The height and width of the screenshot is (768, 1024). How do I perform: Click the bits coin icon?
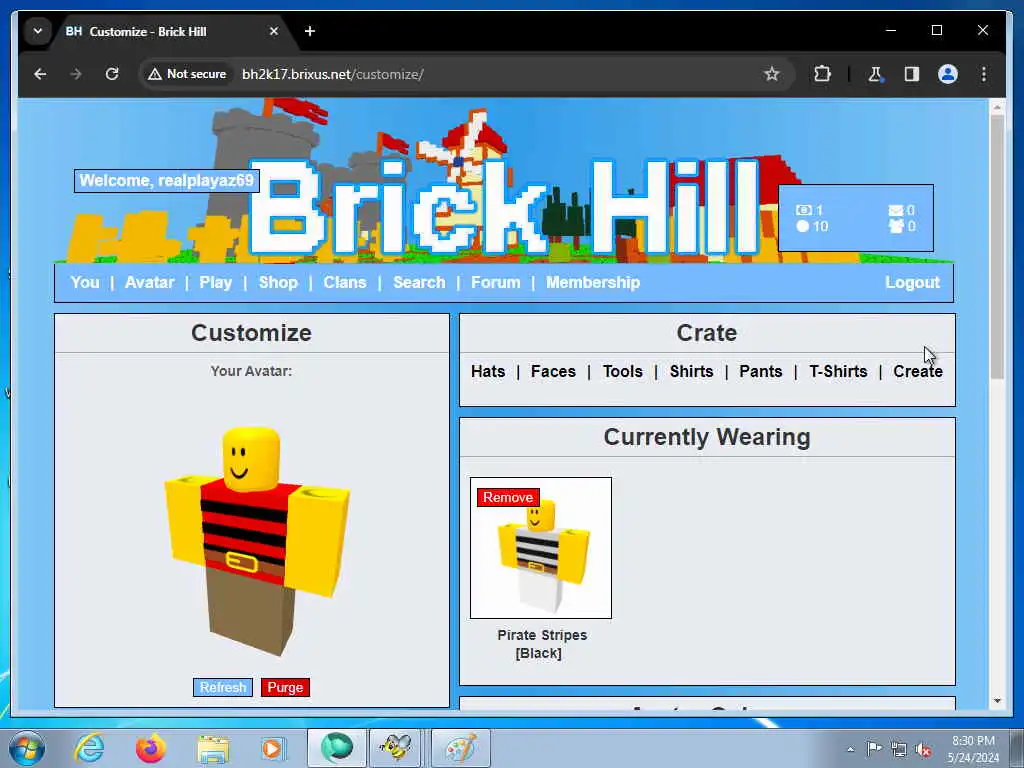(x=803, y=226)
